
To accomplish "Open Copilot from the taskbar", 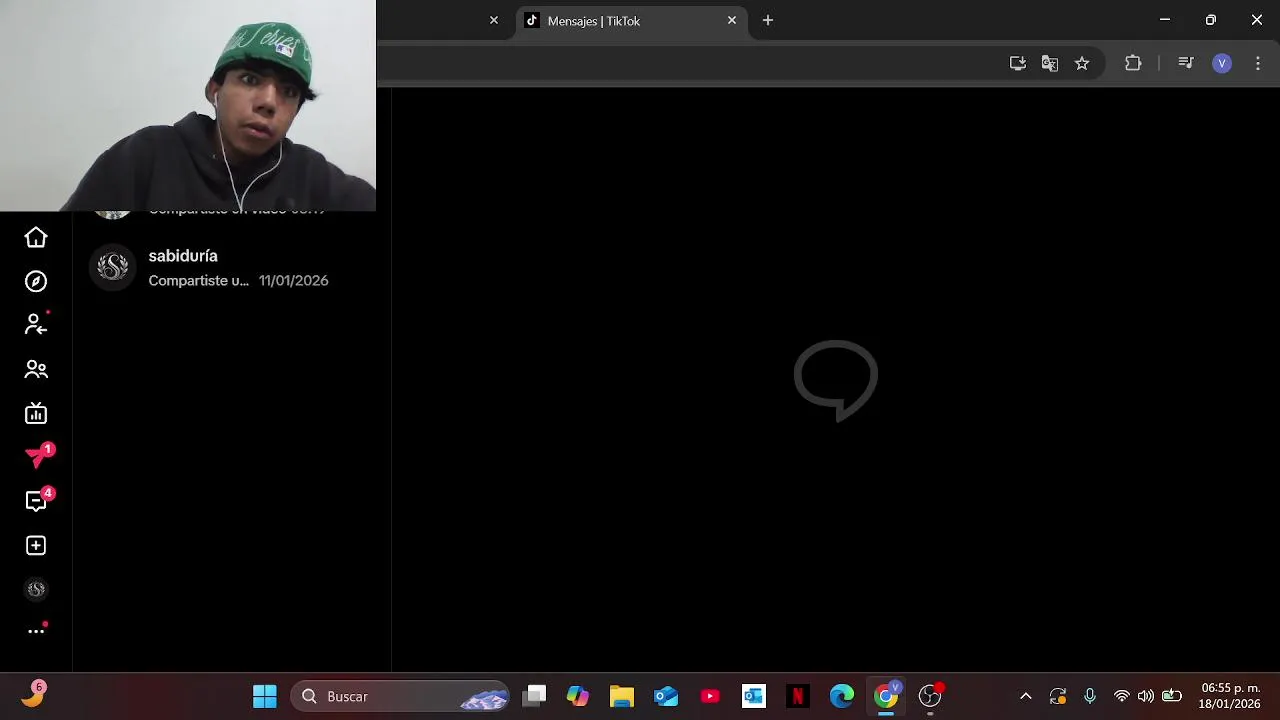I will pyautogui.click(x=578, y=696).
